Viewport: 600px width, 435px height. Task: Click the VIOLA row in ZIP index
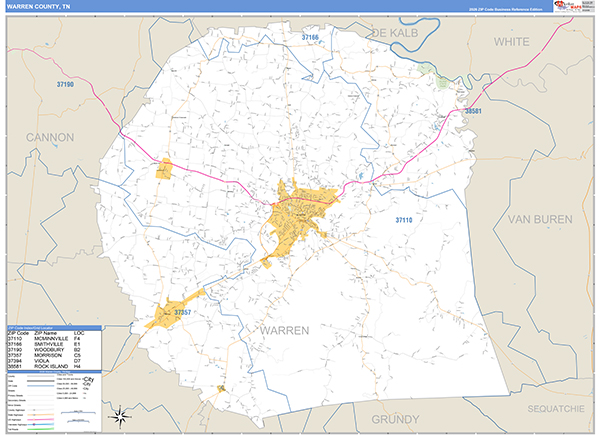pyautogui.click(x=45, y=361)
